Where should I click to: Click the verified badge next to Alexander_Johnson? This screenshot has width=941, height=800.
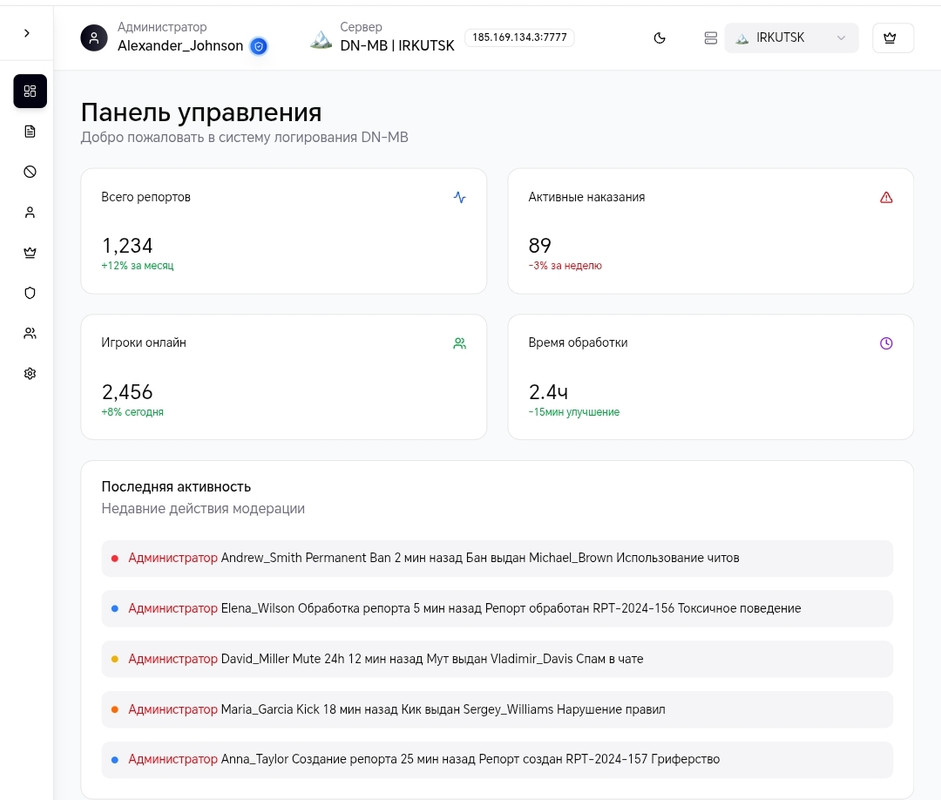[259, 46]
